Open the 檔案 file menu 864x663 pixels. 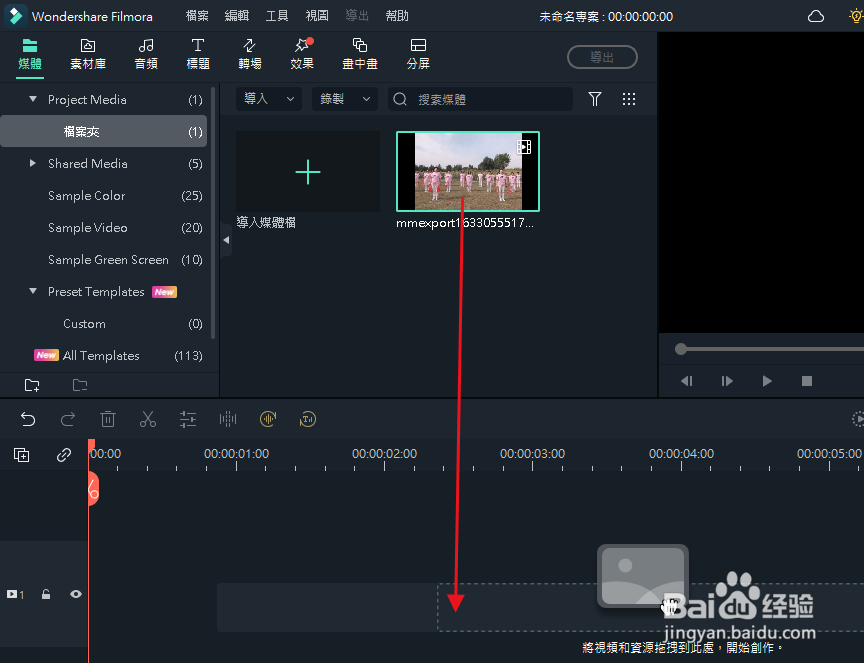click(197, 16)
